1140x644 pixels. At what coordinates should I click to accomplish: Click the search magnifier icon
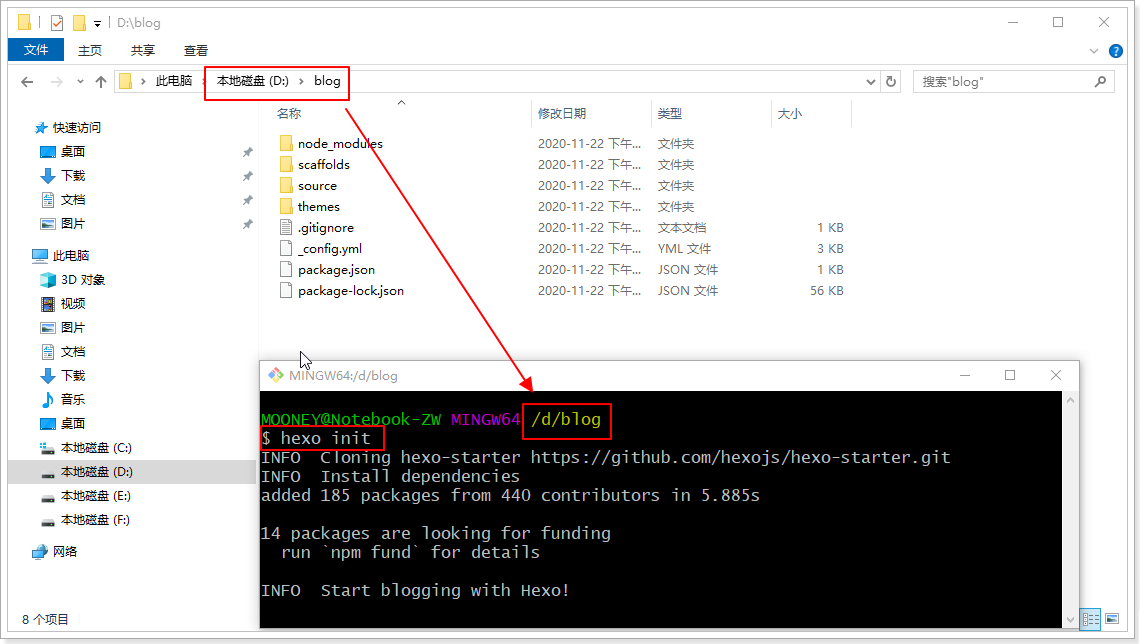tap(1100, 81)
